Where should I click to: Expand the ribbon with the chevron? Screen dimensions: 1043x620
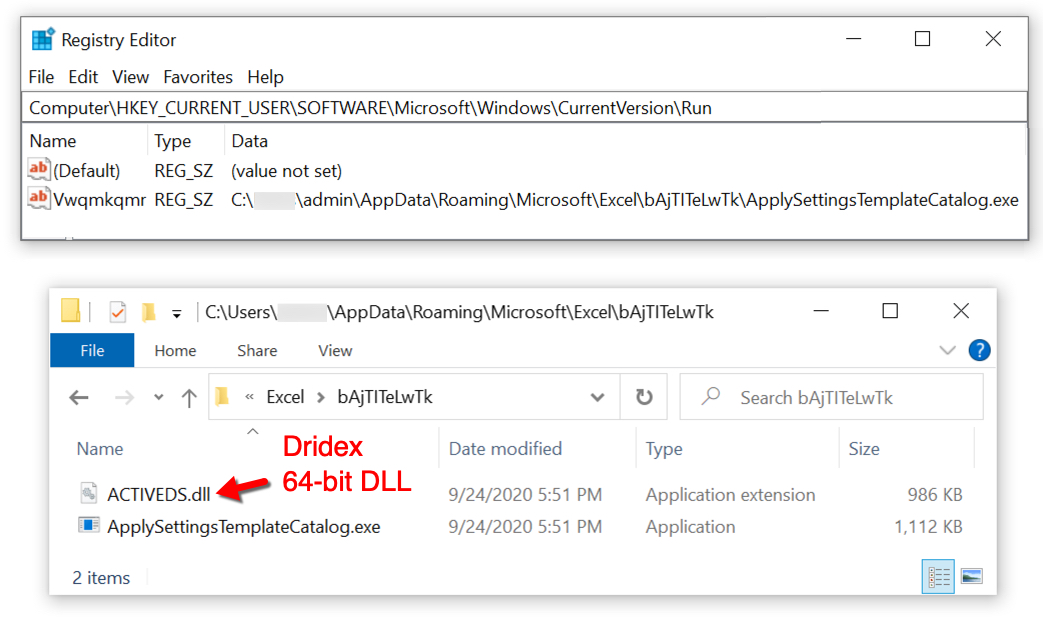[x=947, y=350]
